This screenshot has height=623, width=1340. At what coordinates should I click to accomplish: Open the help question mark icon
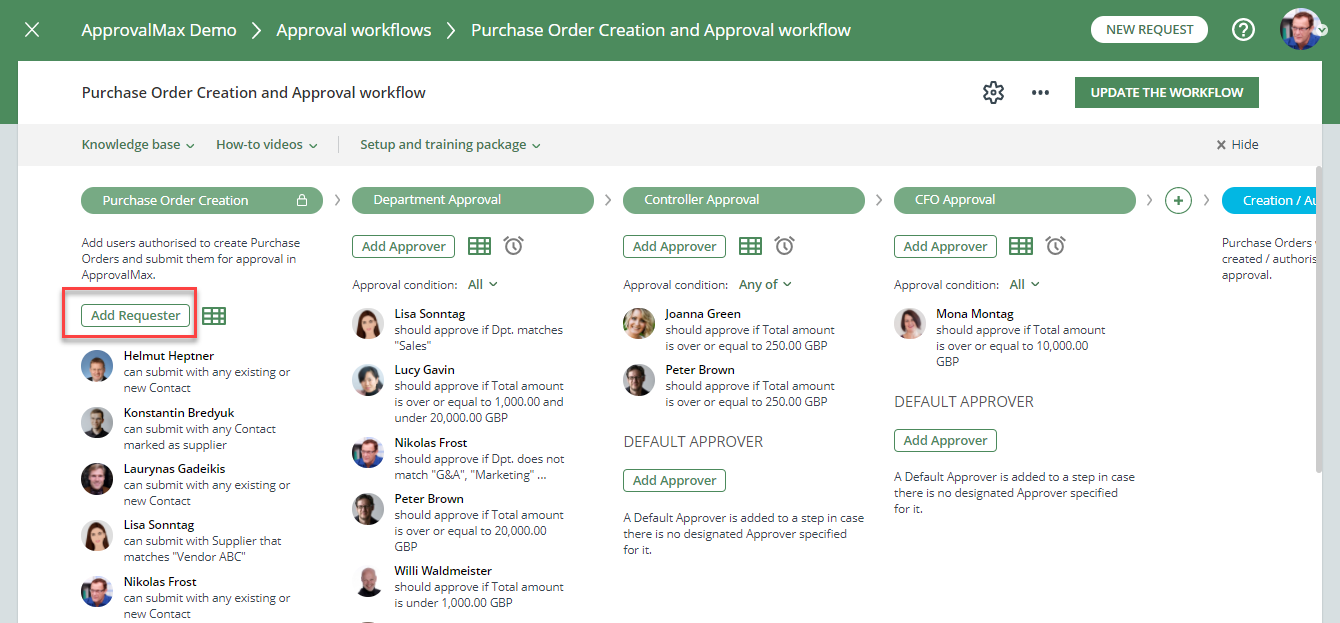1243,30
